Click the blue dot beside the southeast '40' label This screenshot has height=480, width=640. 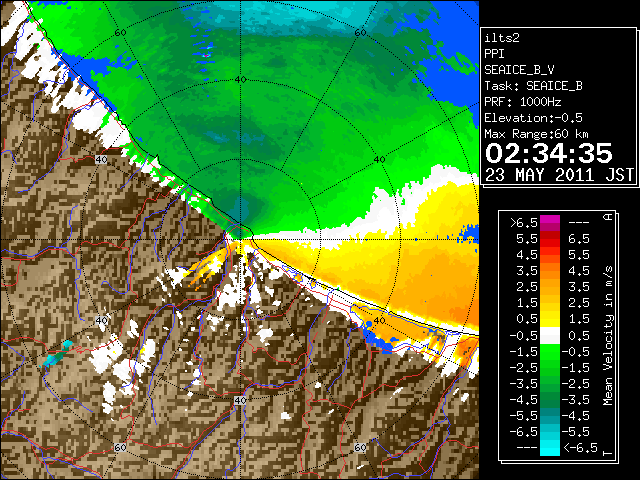click(369, 324)
